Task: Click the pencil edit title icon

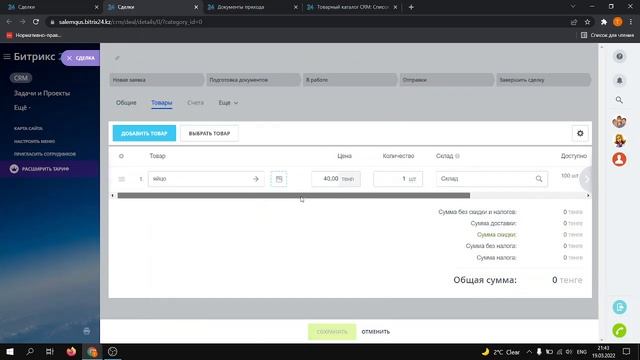Action: pyautogui.click(x=117, y=58)
